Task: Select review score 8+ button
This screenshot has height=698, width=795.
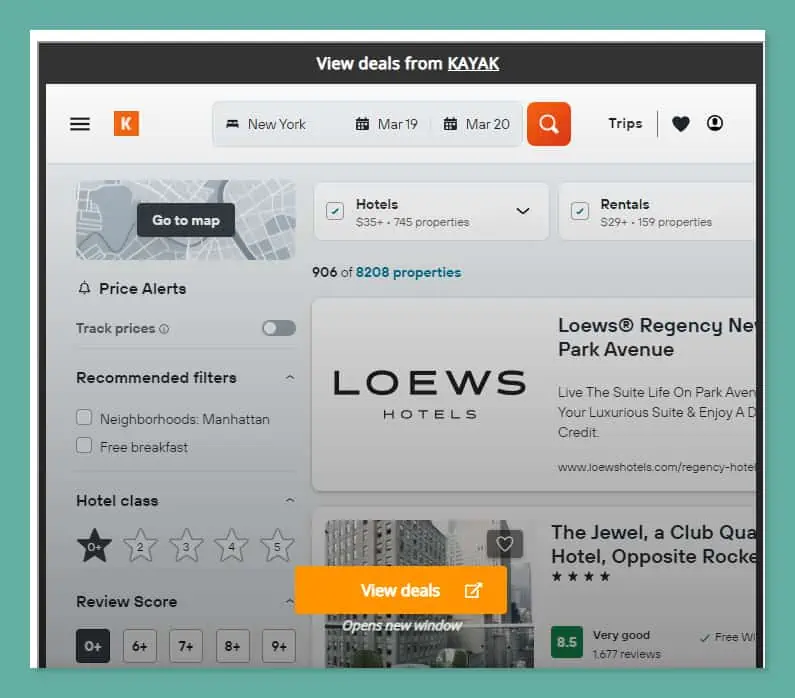Action: coord(233,646)
